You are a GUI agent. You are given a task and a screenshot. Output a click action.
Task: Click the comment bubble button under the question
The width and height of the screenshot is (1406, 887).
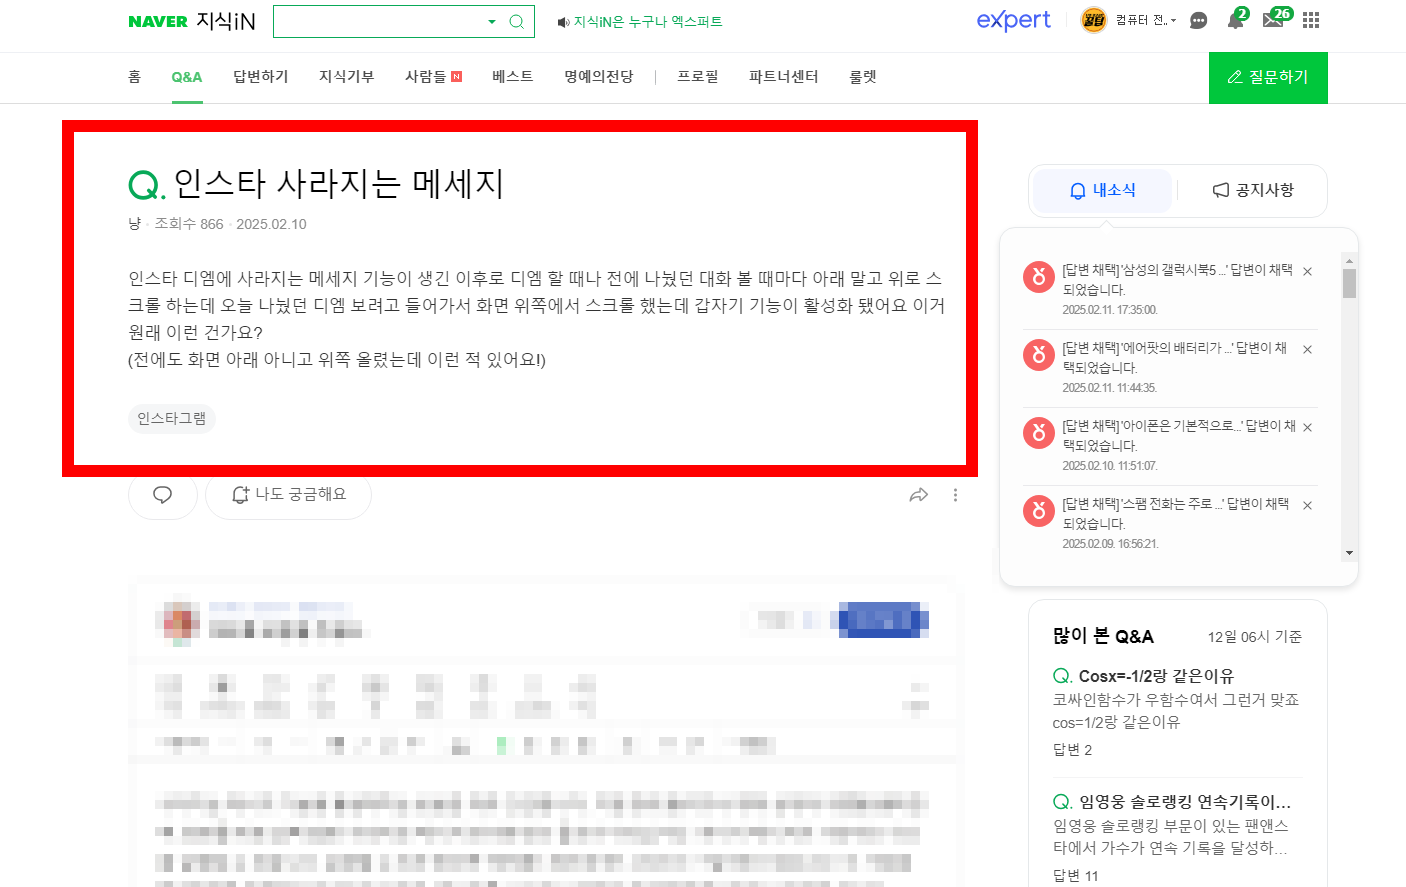(x=163, y=494)
